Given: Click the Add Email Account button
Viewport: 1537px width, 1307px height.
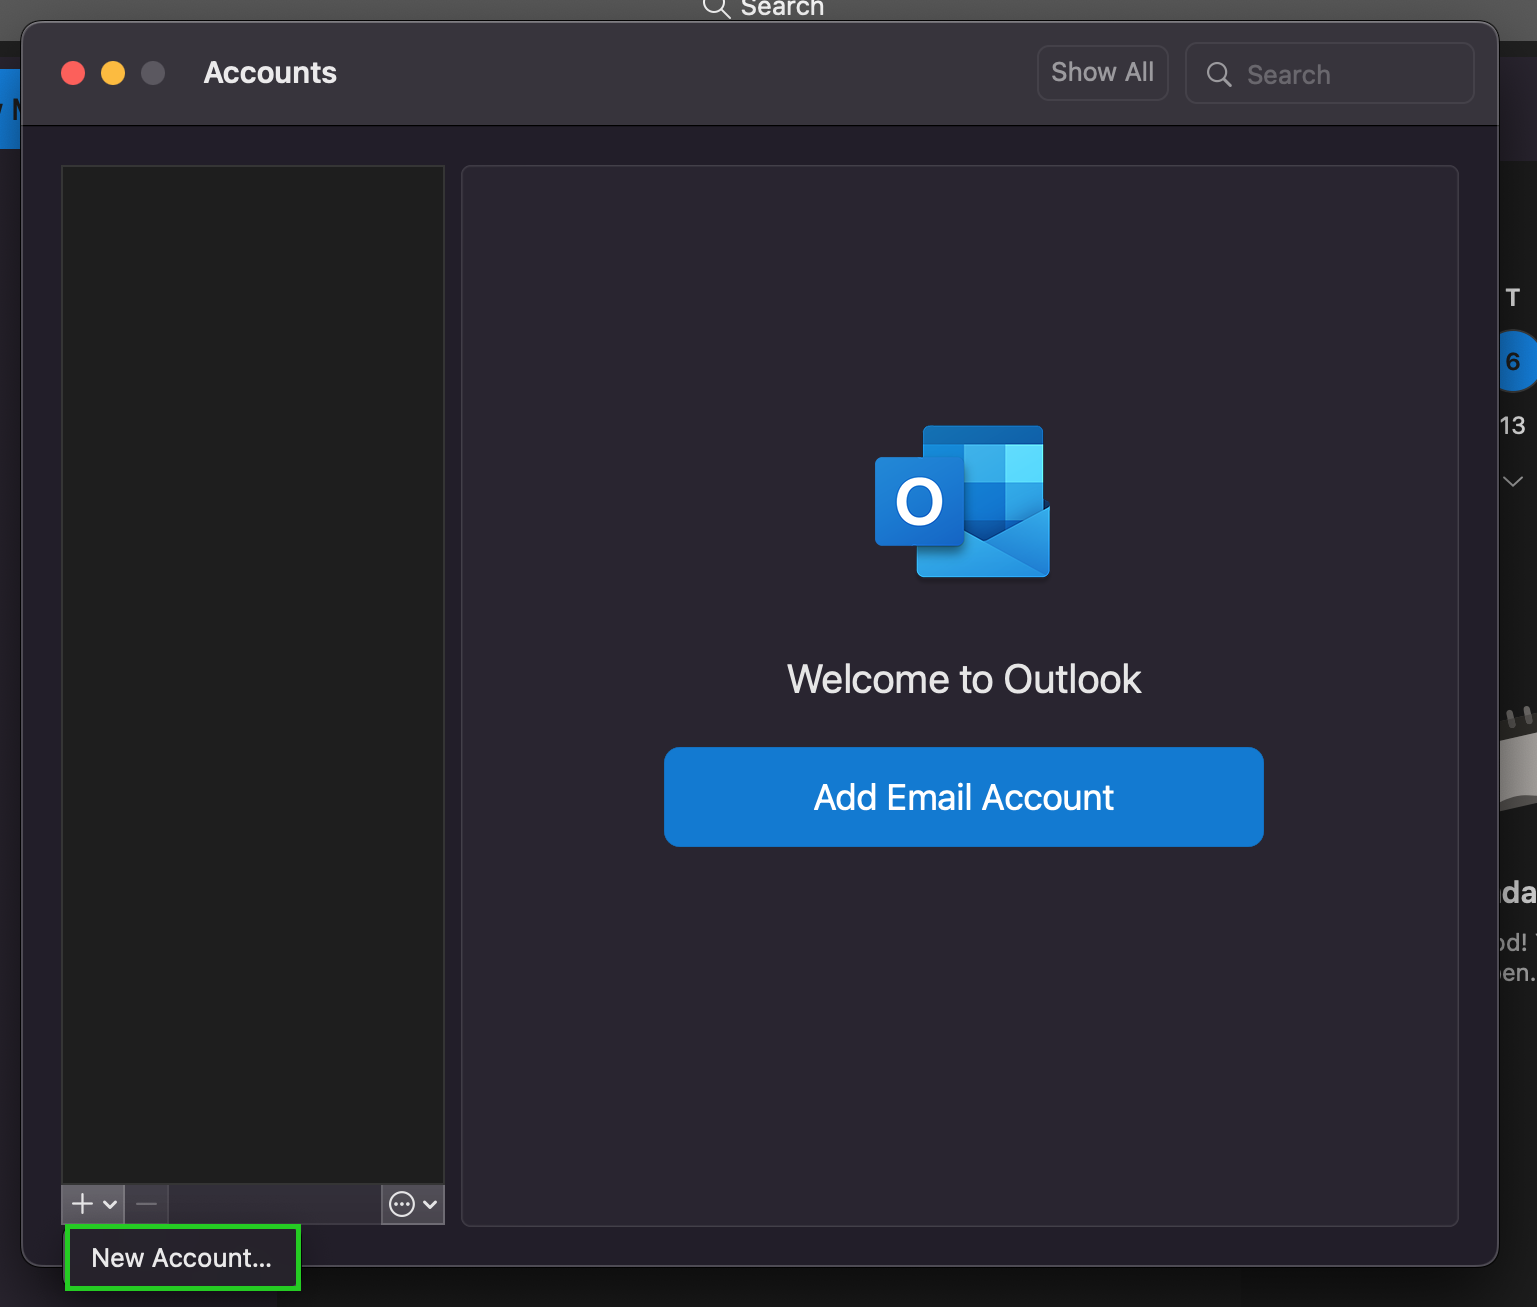Looking at the screenshot, I should click(963, 797).
